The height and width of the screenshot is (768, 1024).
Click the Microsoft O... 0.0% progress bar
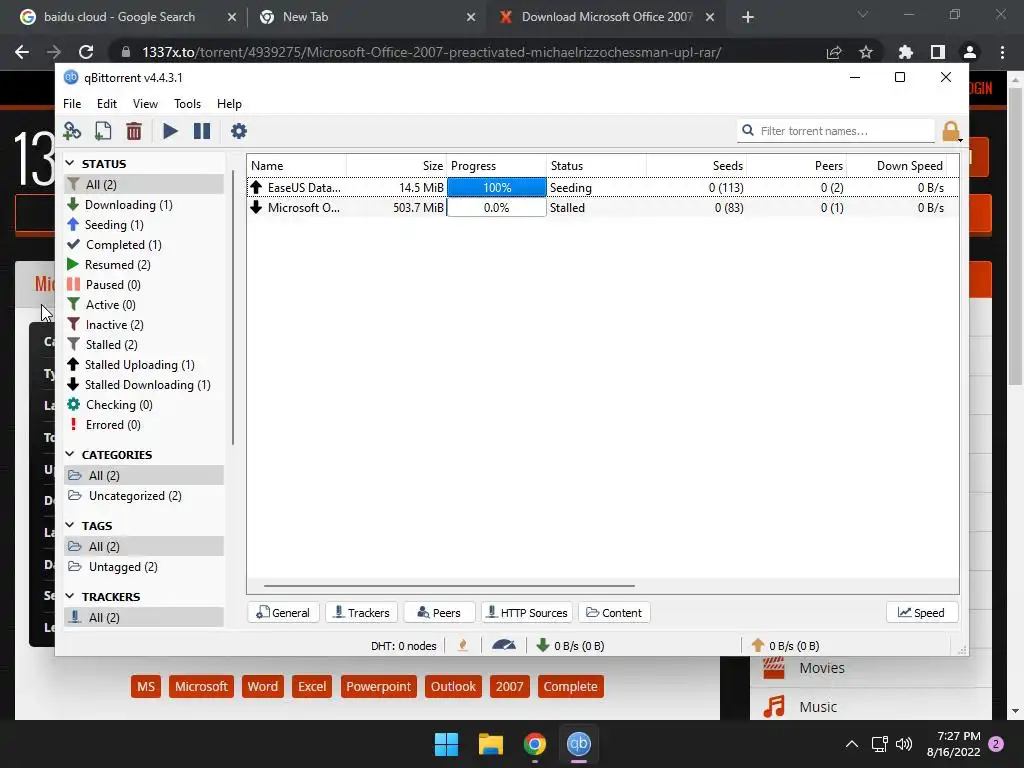[x=496, y=208]
